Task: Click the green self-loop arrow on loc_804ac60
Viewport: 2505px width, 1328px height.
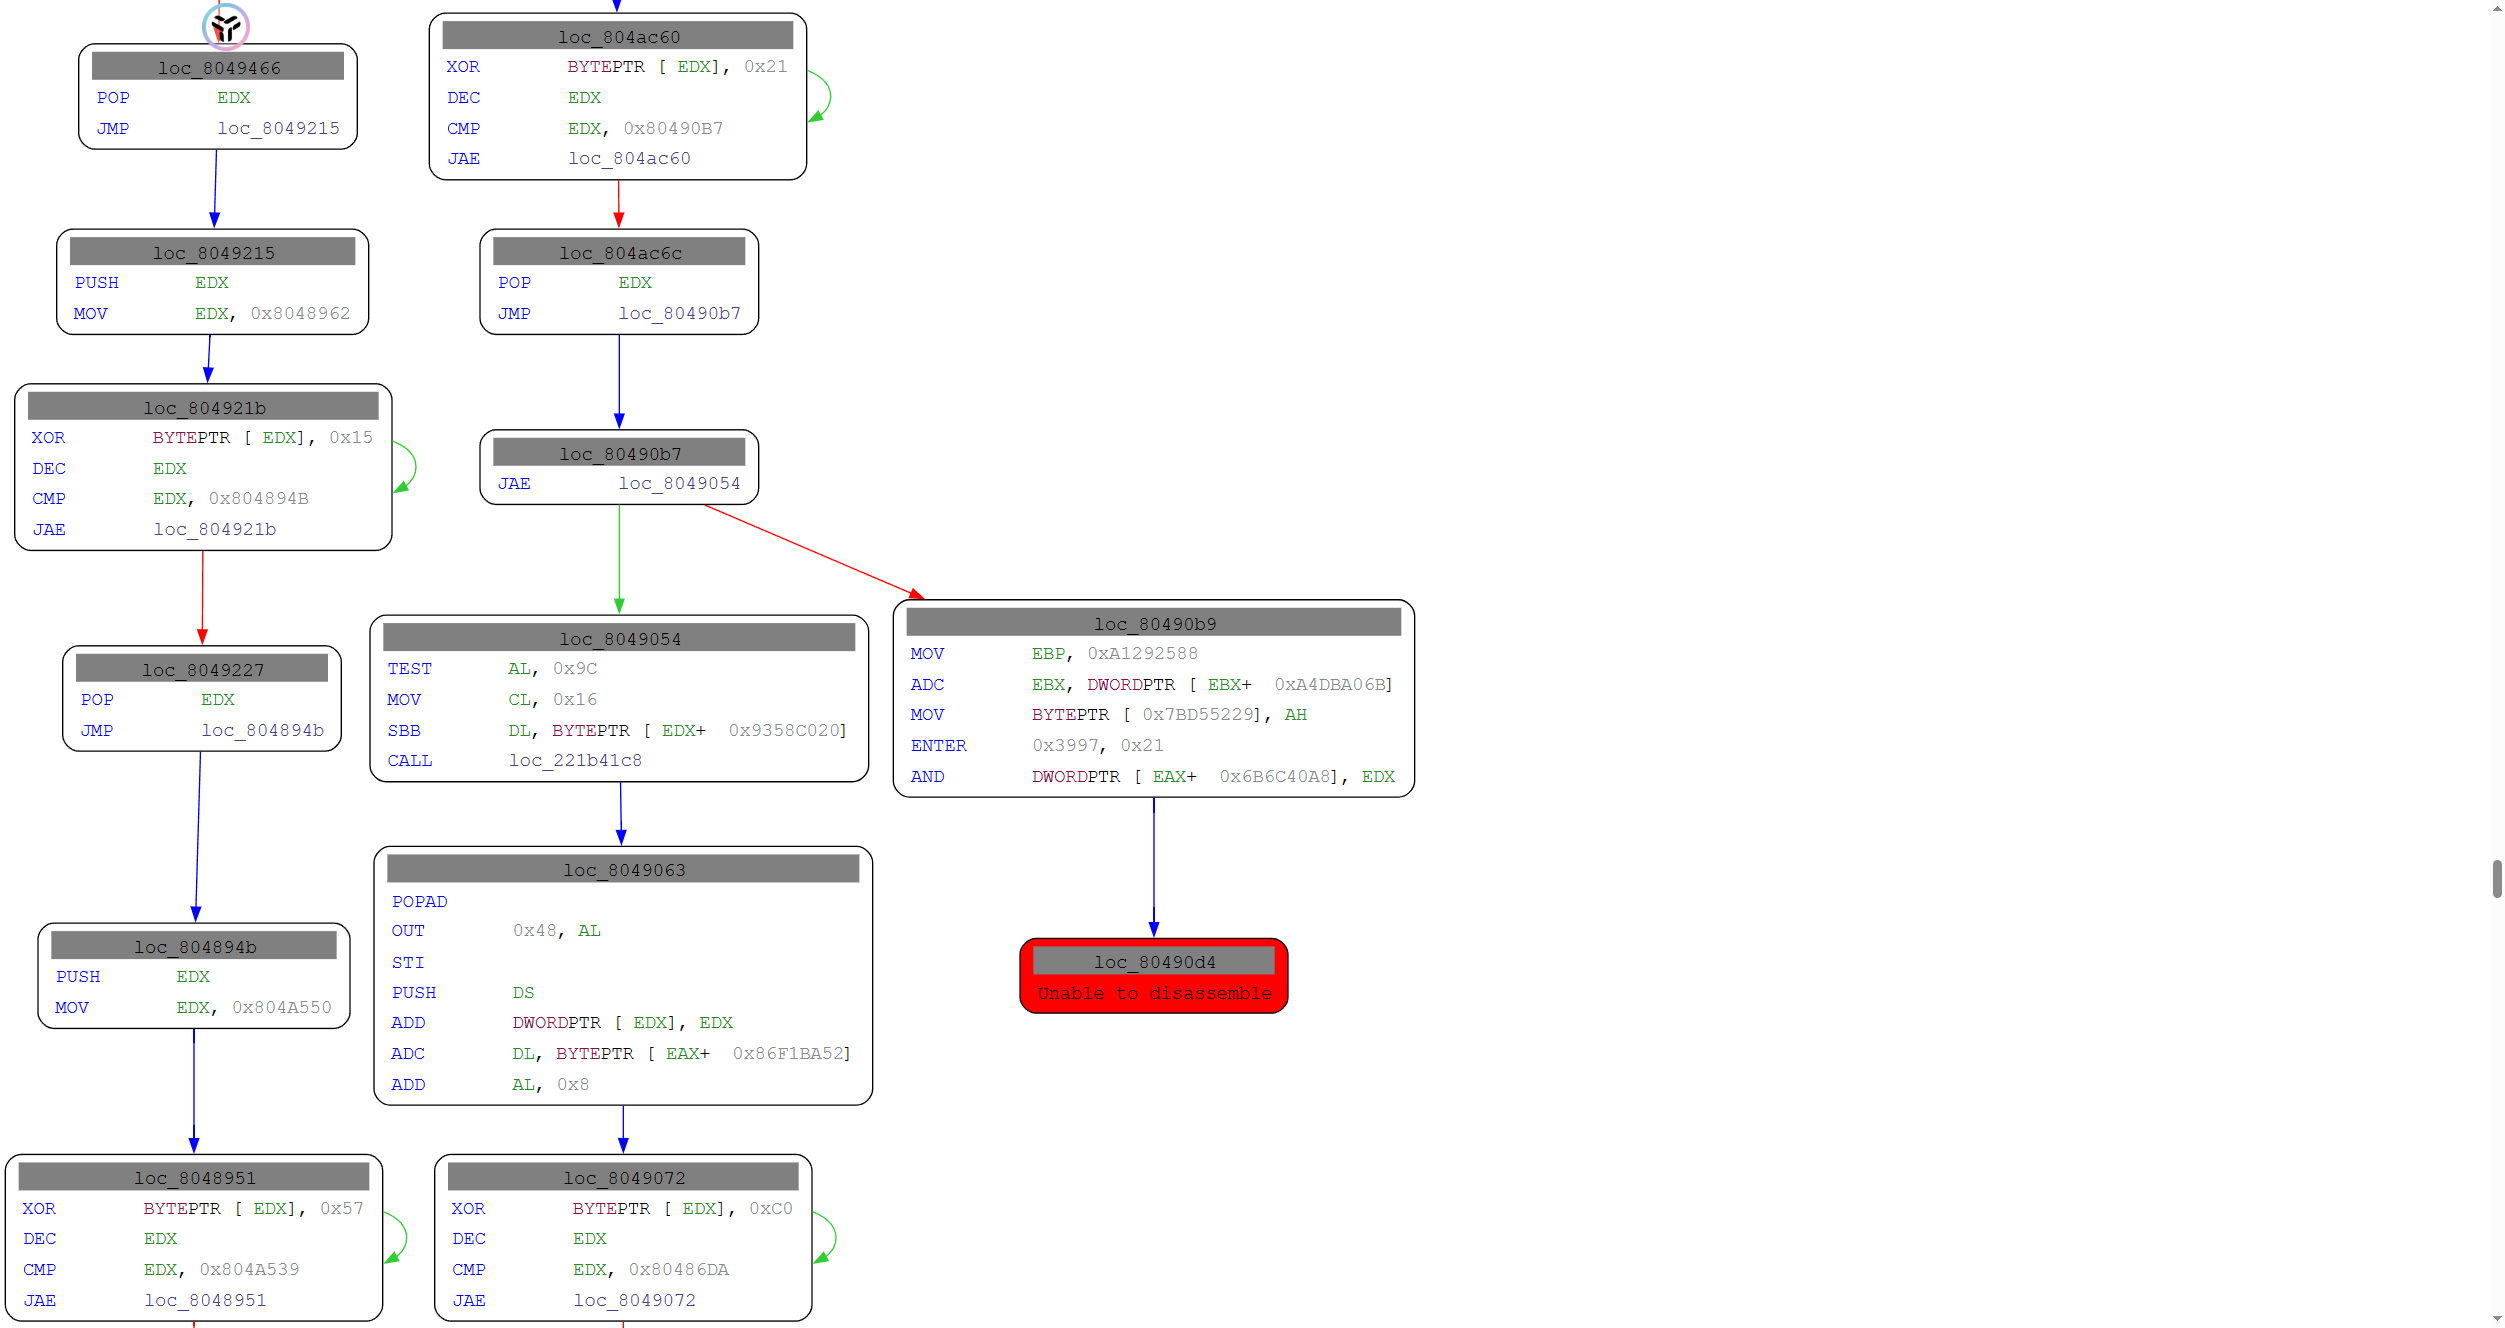Action: (x=820, y=96)
